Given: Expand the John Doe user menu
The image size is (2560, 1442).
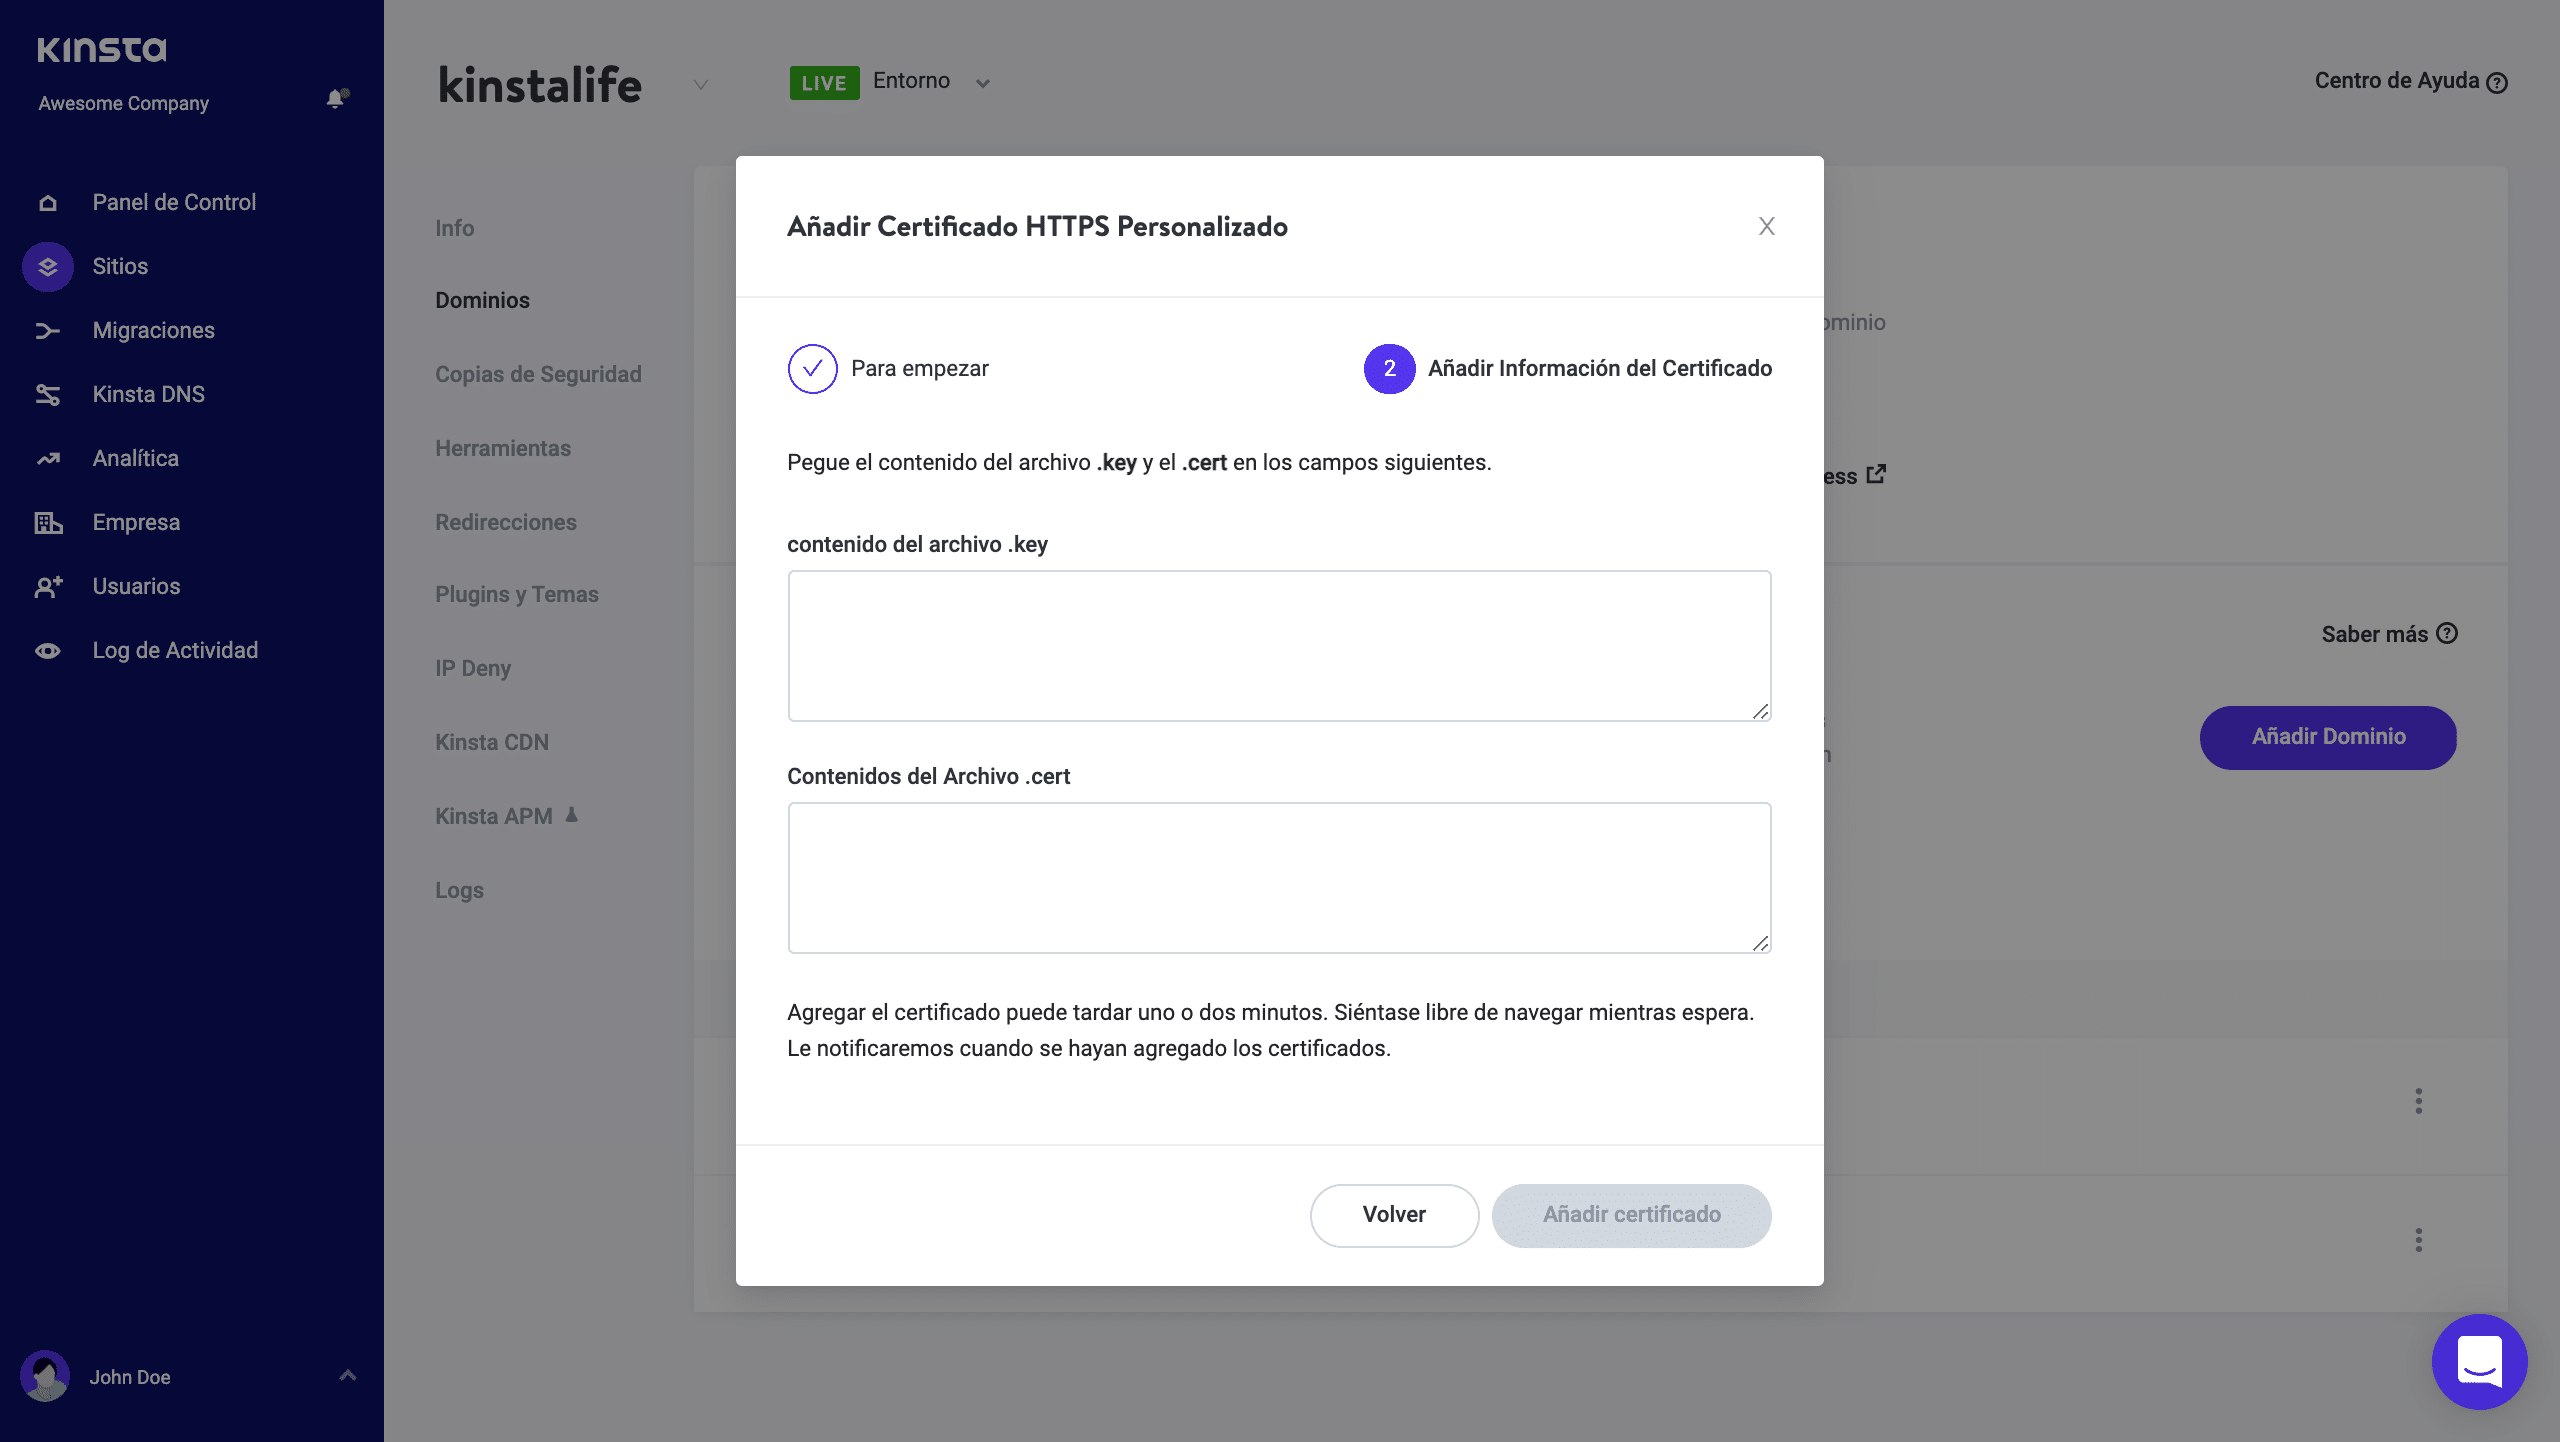Looking at the screenshot, I should (x=347, y=1376).
